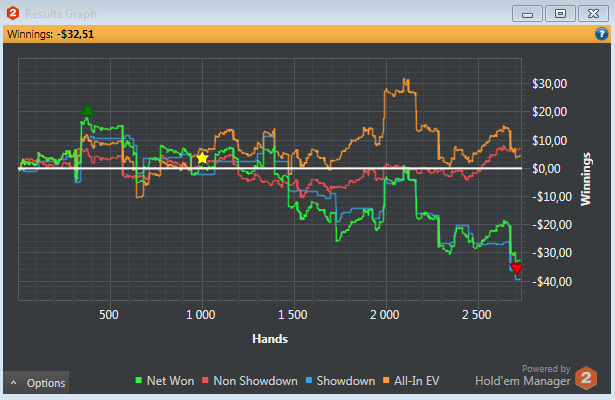Click the Winnings -$32,51 value
615x400 pixels.
click(x=75, y=34)
